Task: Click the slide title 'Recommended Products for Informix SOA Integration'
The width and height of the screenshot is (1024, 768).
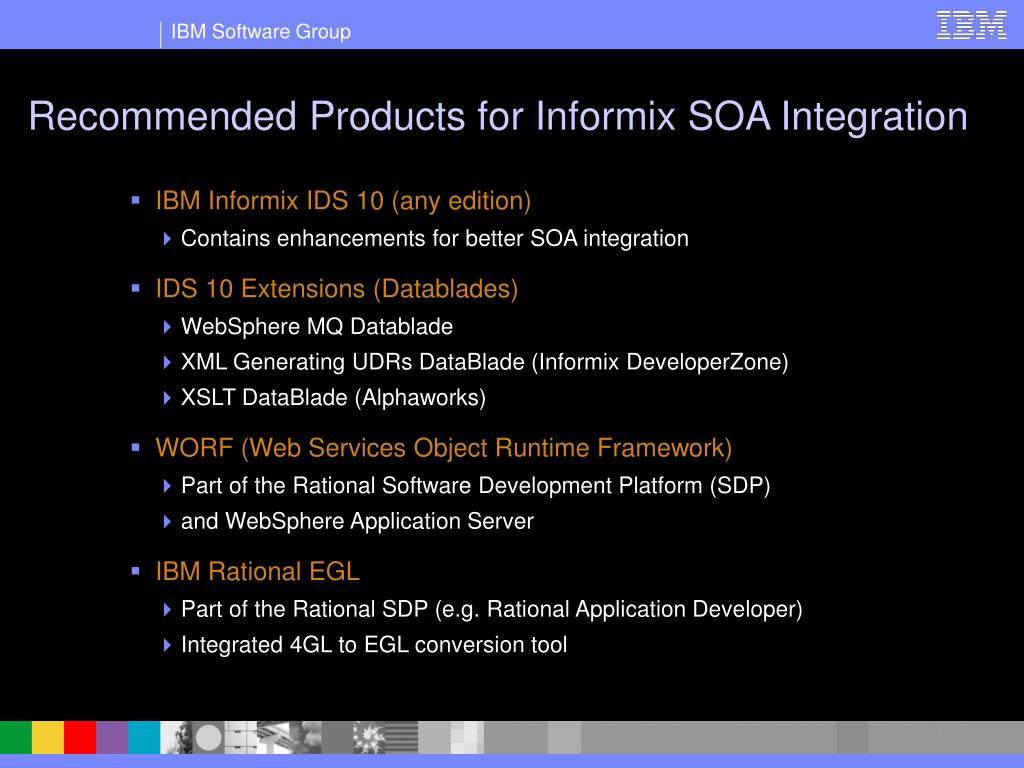Action: 498,117
